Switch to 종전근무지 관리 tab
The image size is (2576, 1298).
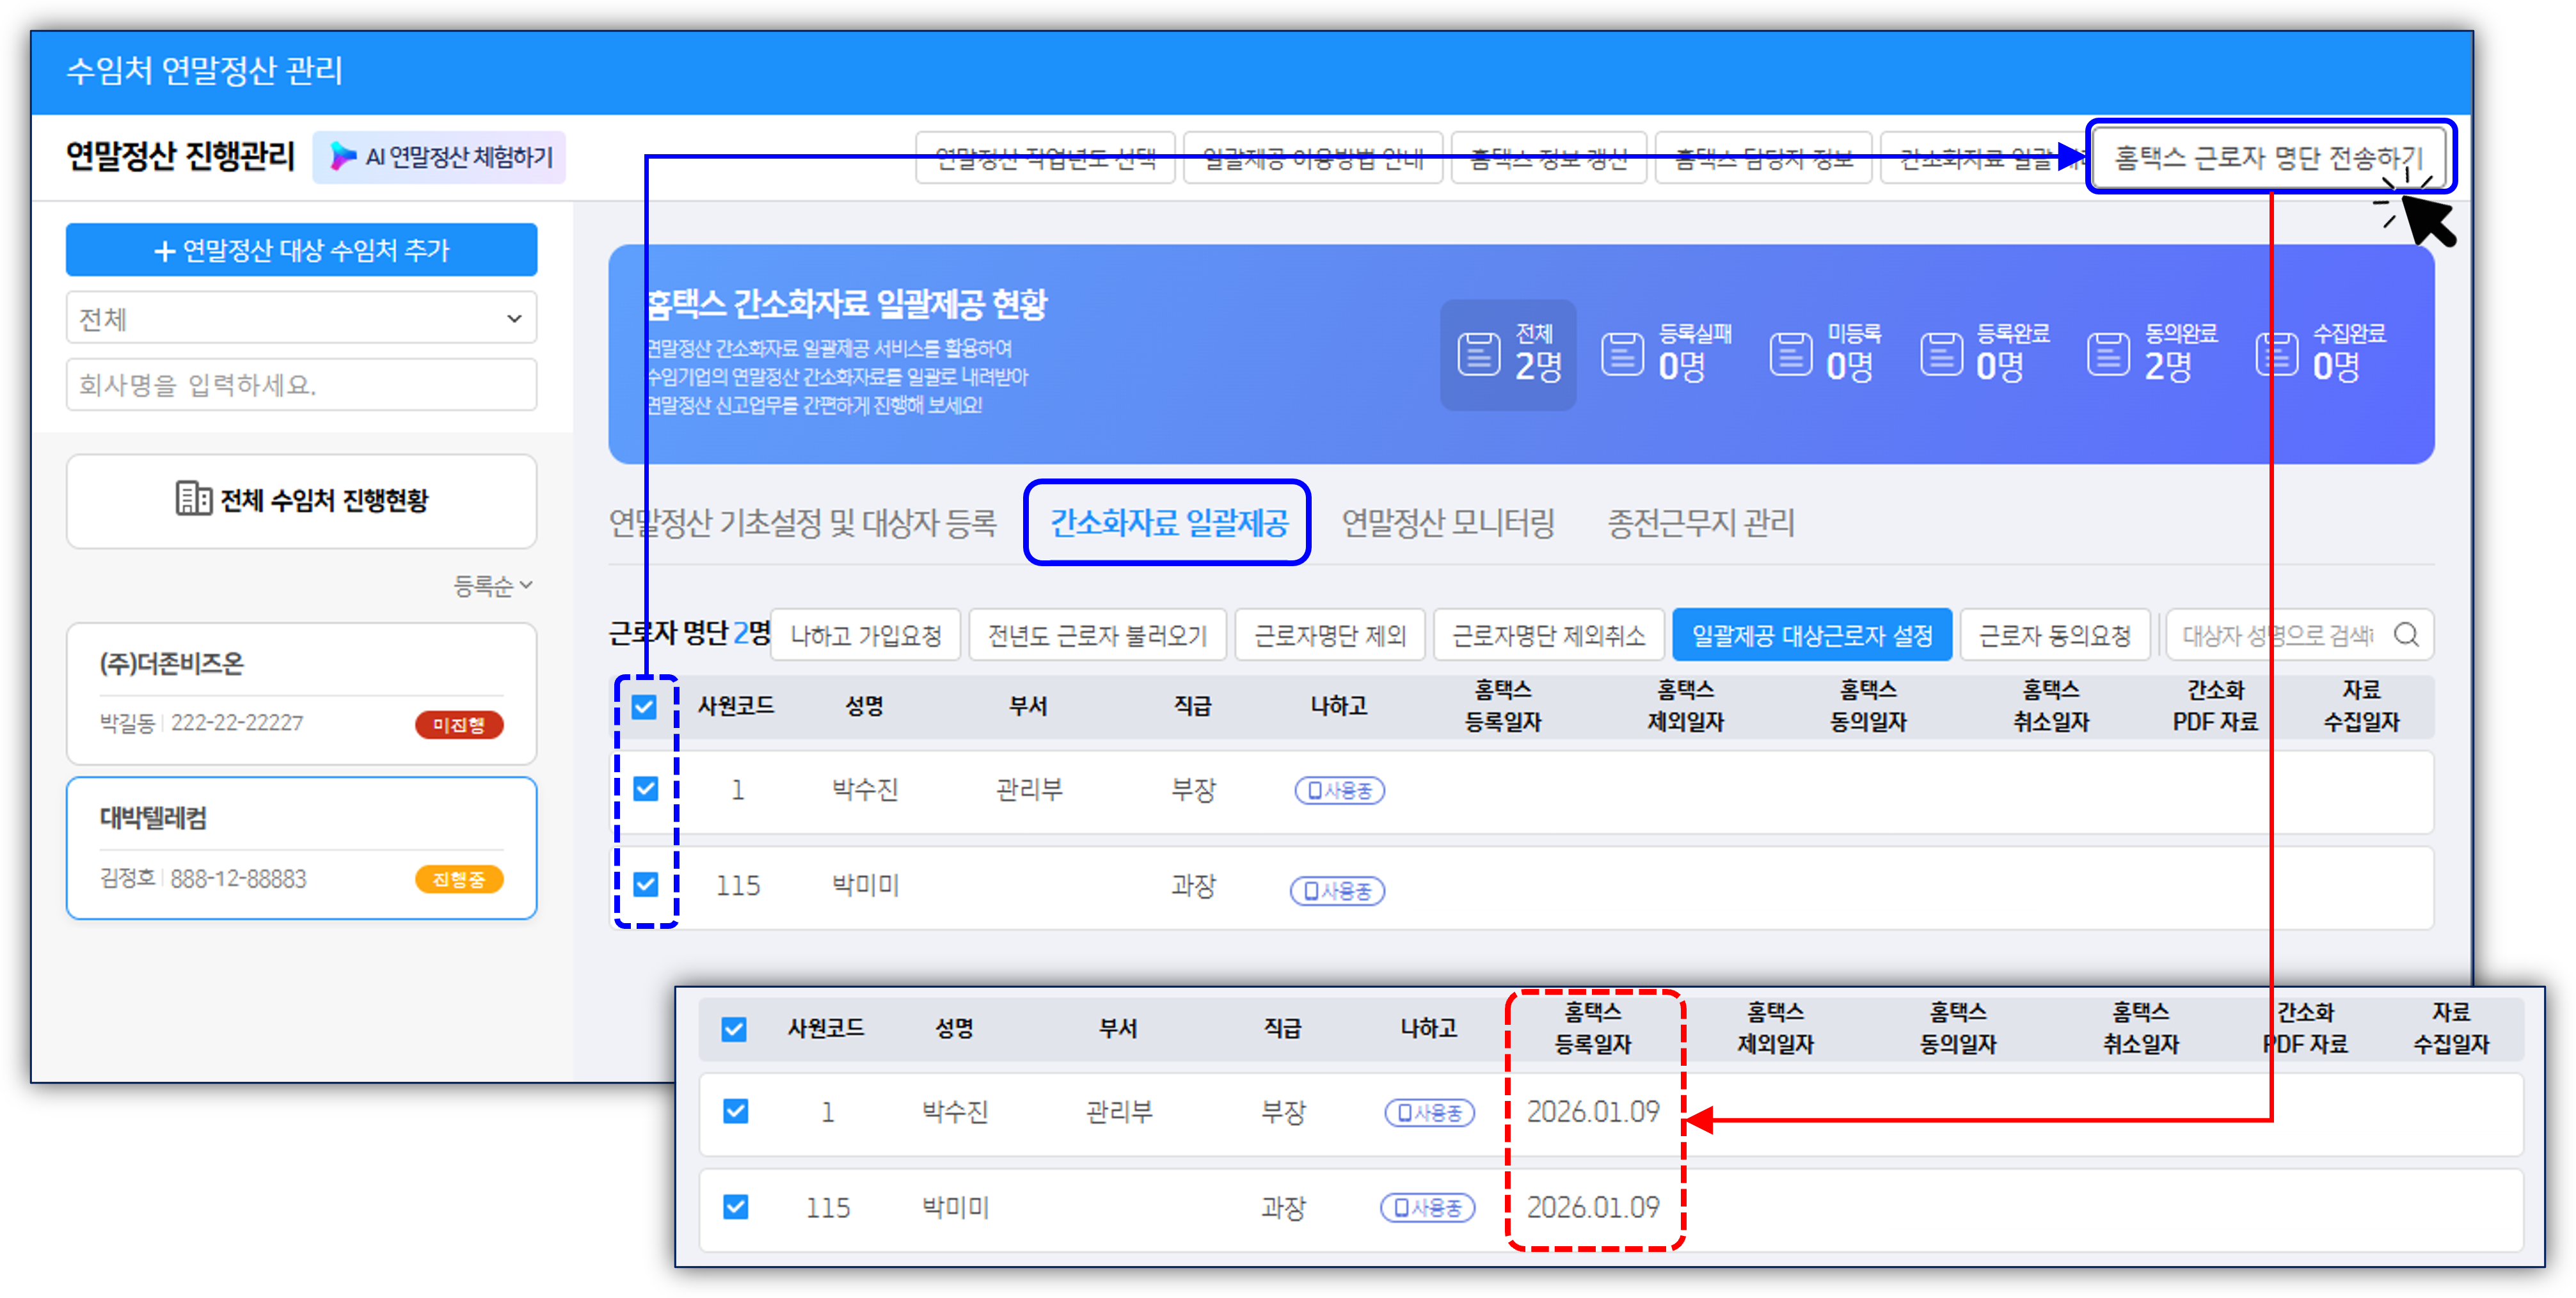(1700, 522)
